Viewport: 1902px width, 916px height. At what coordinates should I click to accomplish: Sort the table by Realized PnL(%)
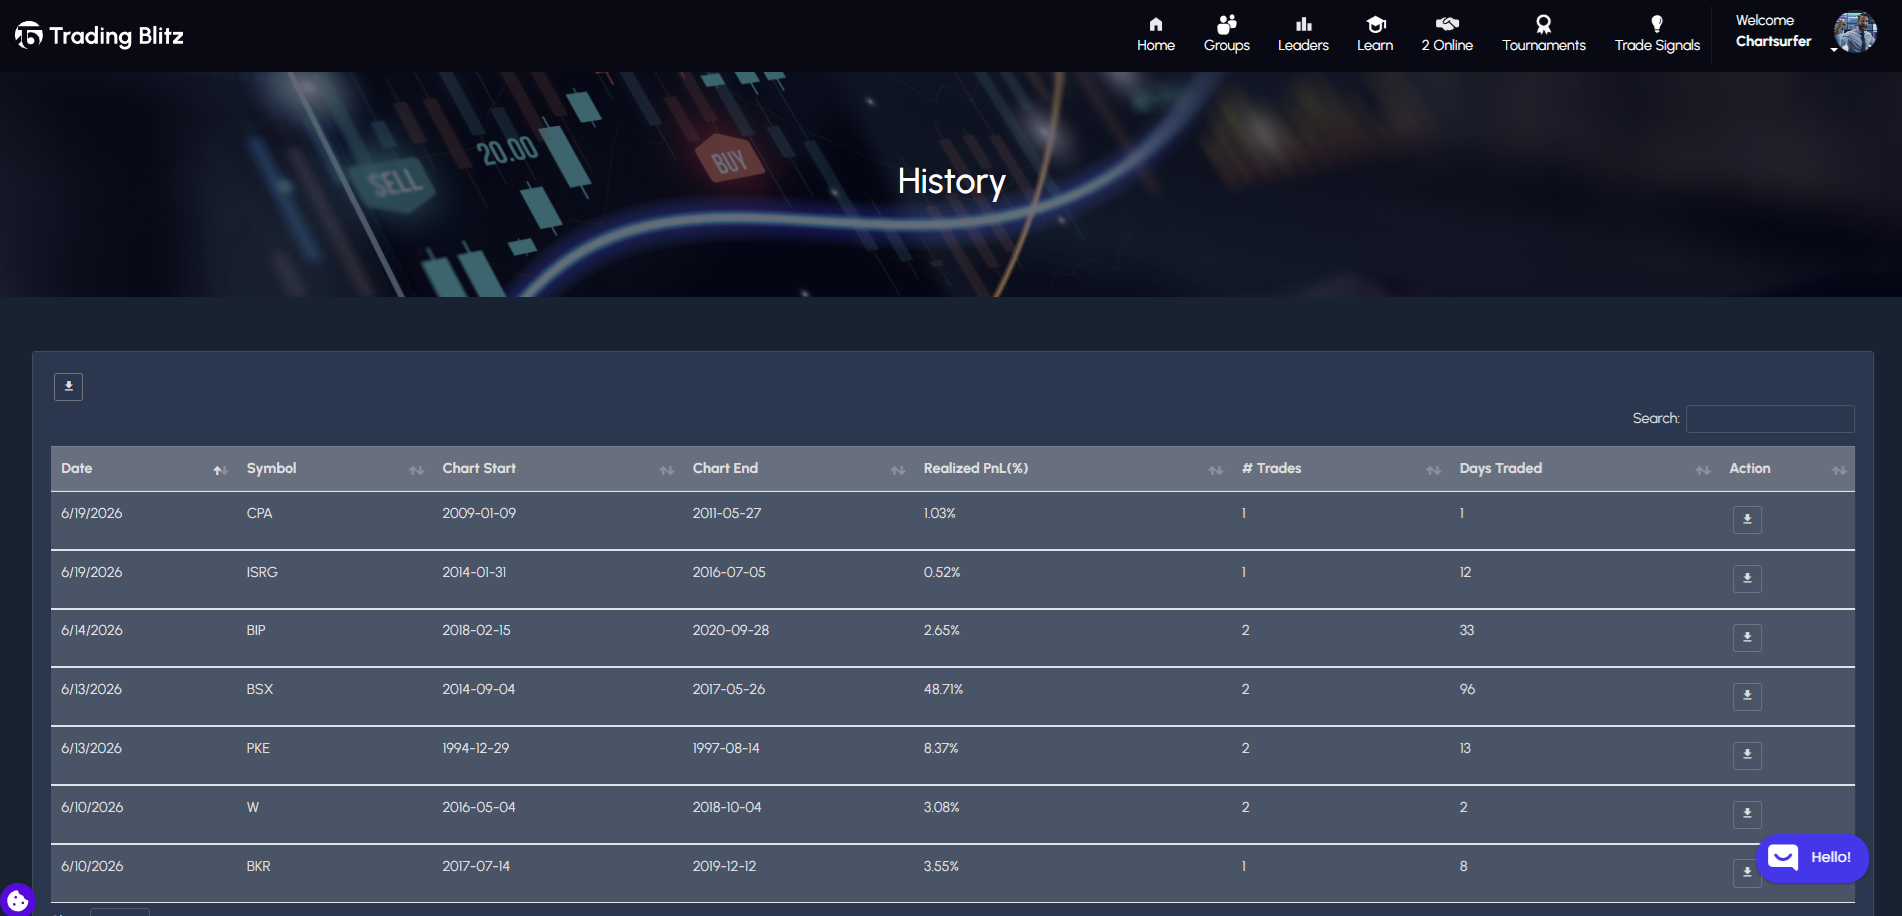tap(1072, 468)
